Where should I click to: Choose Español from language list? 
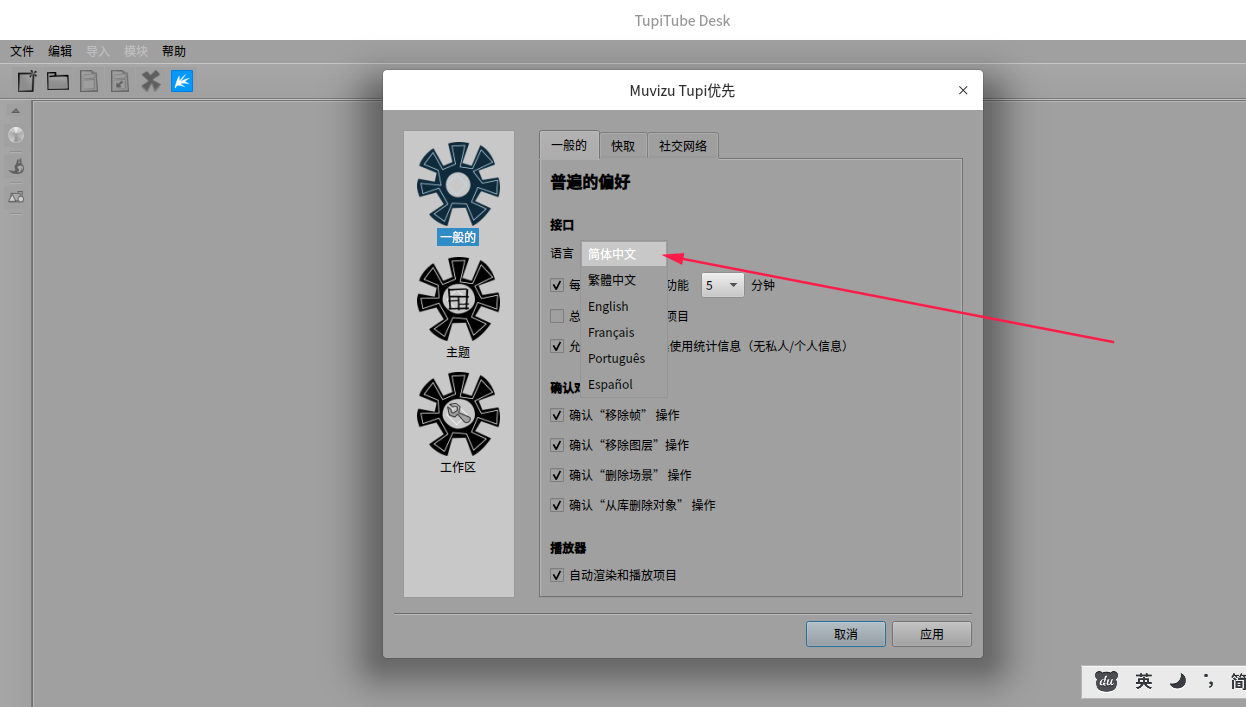pyautogui.click(x=624, y=384)
